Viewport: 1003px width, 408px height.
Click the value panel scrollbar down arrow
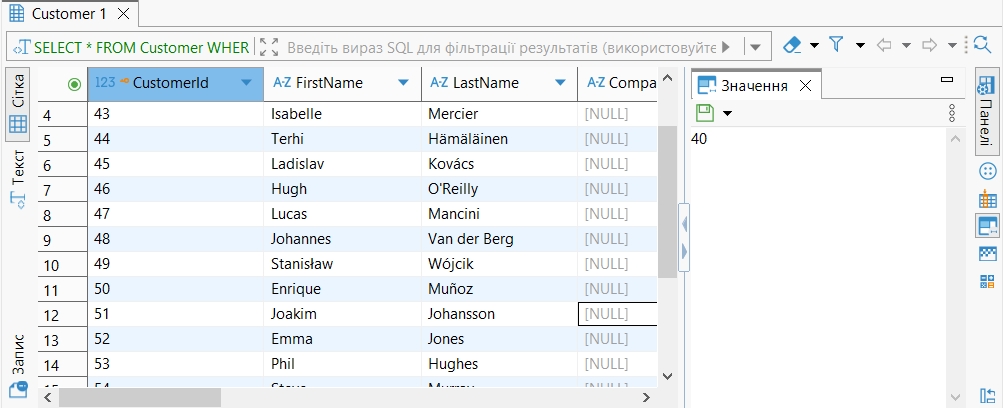pos(956,397)
